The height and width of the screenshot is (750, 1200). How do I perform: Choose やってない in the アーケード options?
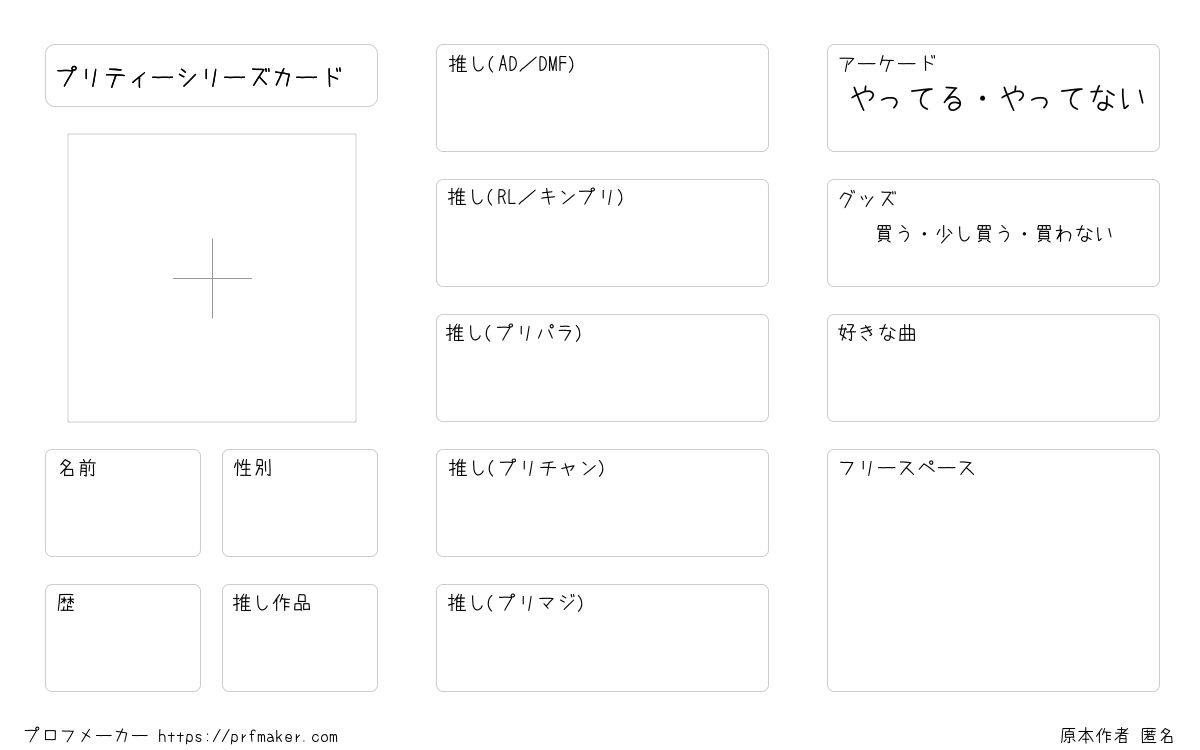1073,98
